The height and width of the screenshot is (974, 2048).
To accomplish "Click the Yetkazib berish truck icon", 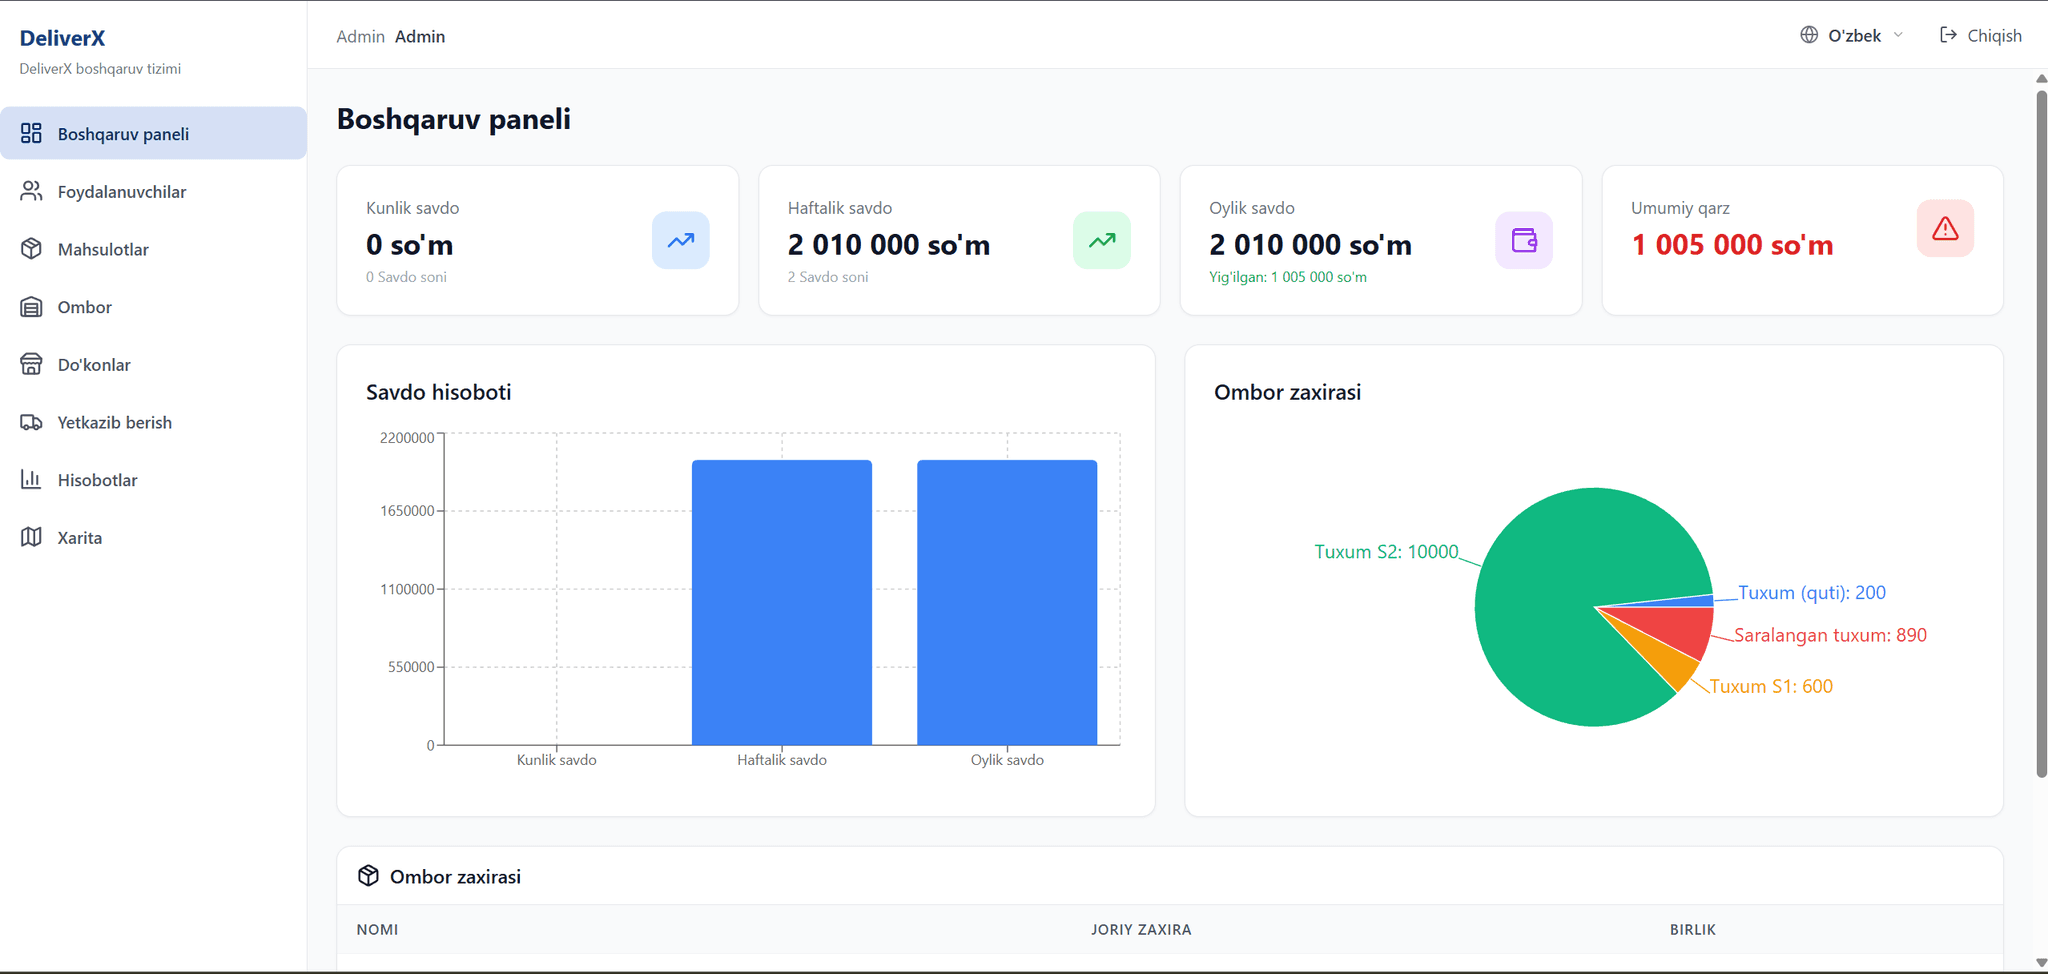I will point(31,422).
